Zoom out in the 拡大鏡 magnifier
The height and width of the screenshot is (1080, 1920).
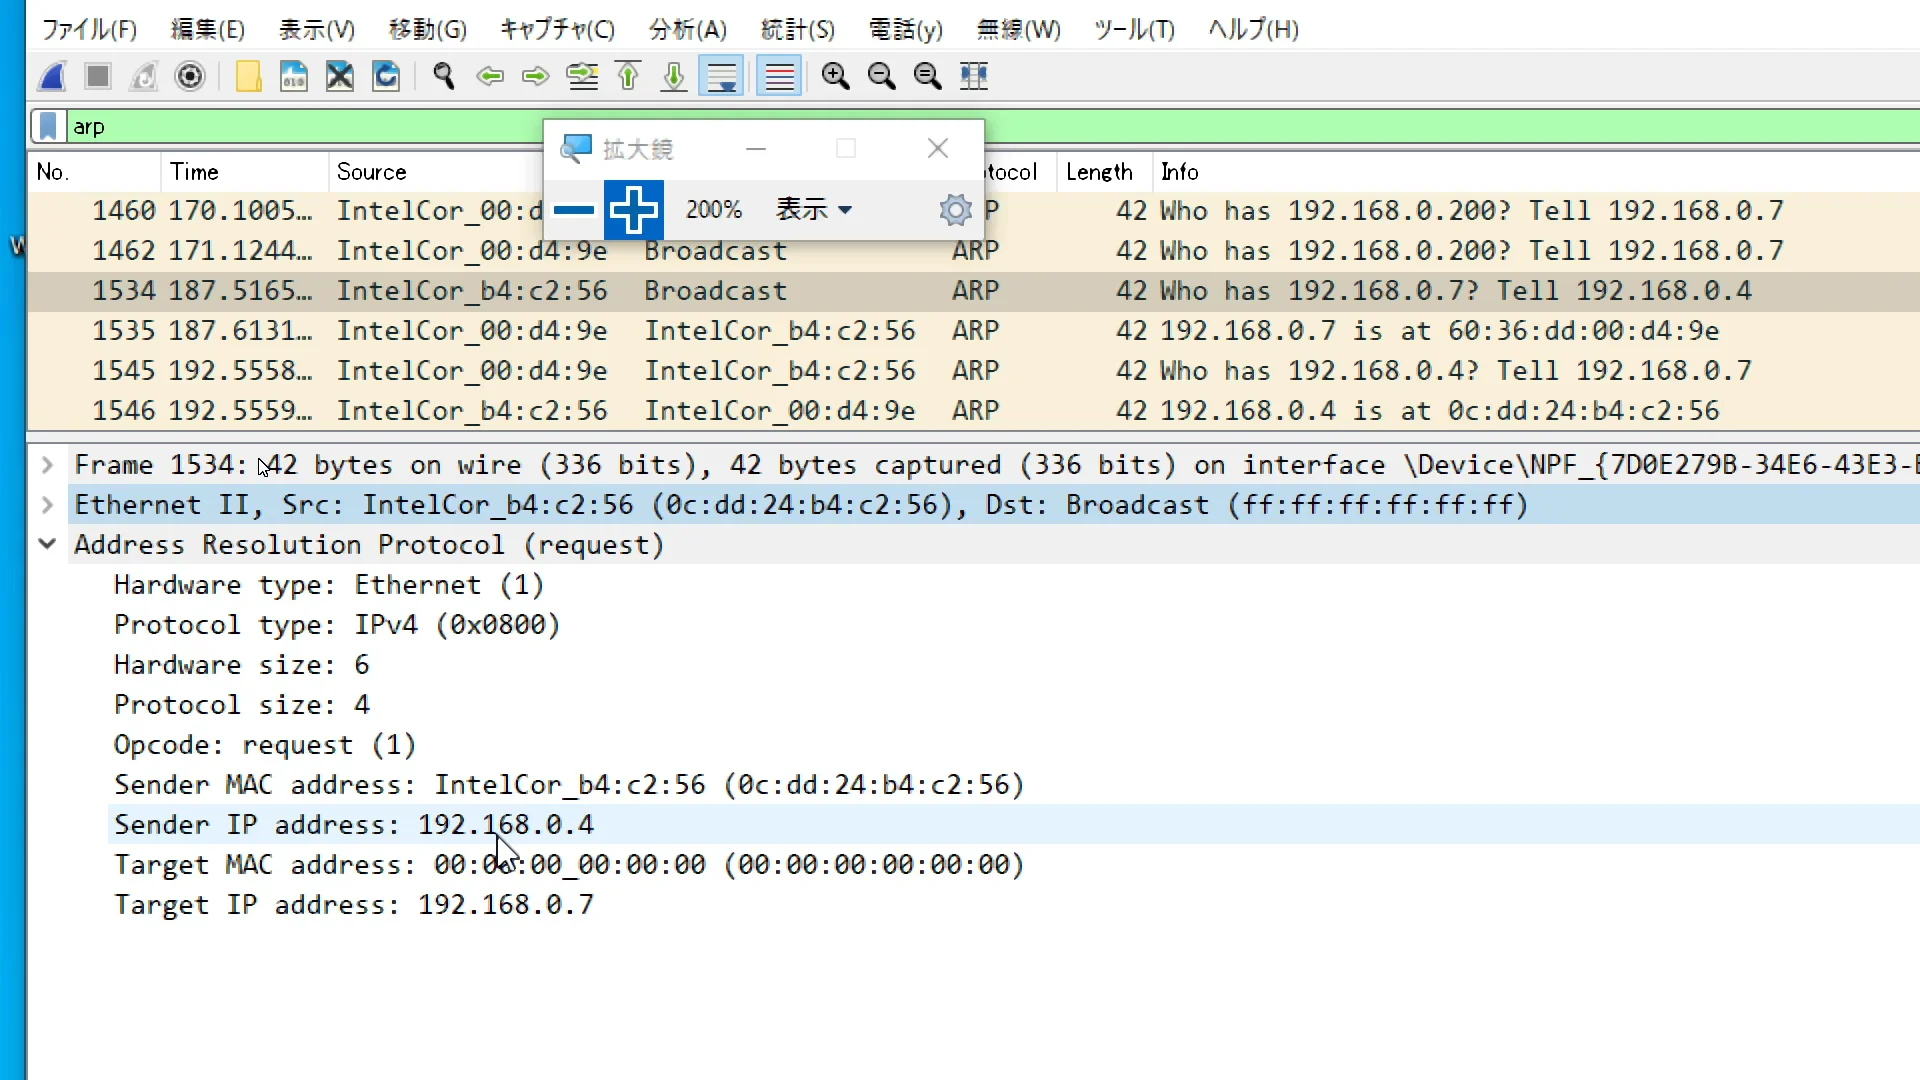574,210
